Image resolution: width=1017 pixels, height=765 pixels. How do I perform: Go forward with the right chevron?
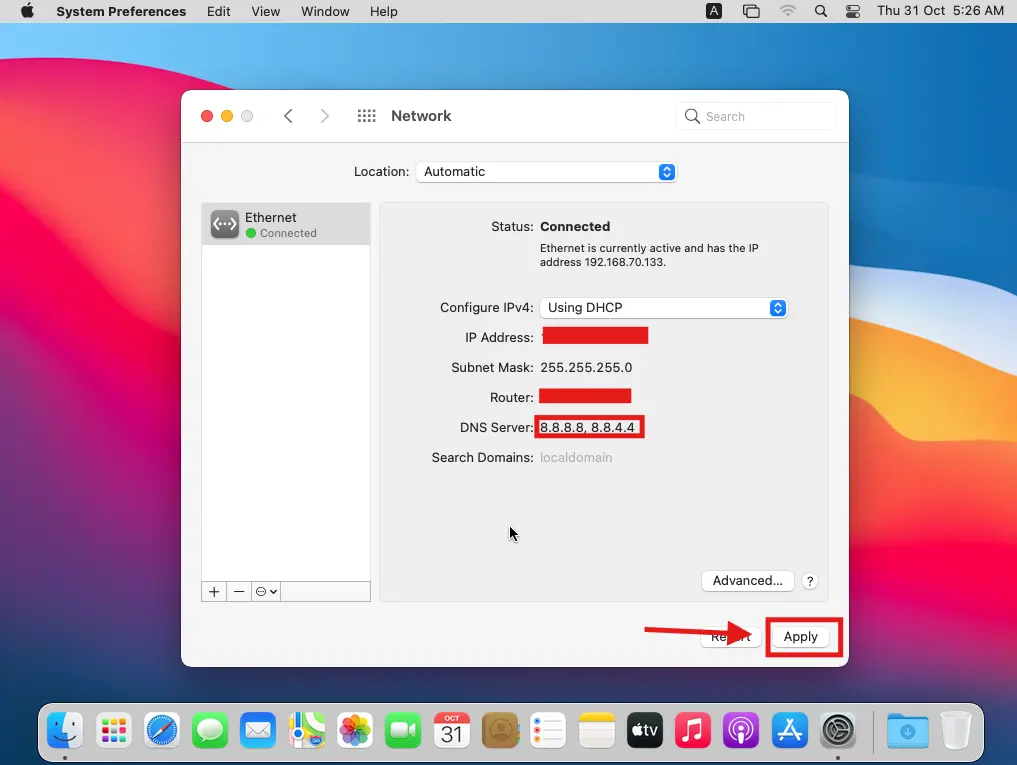(324, 116)
